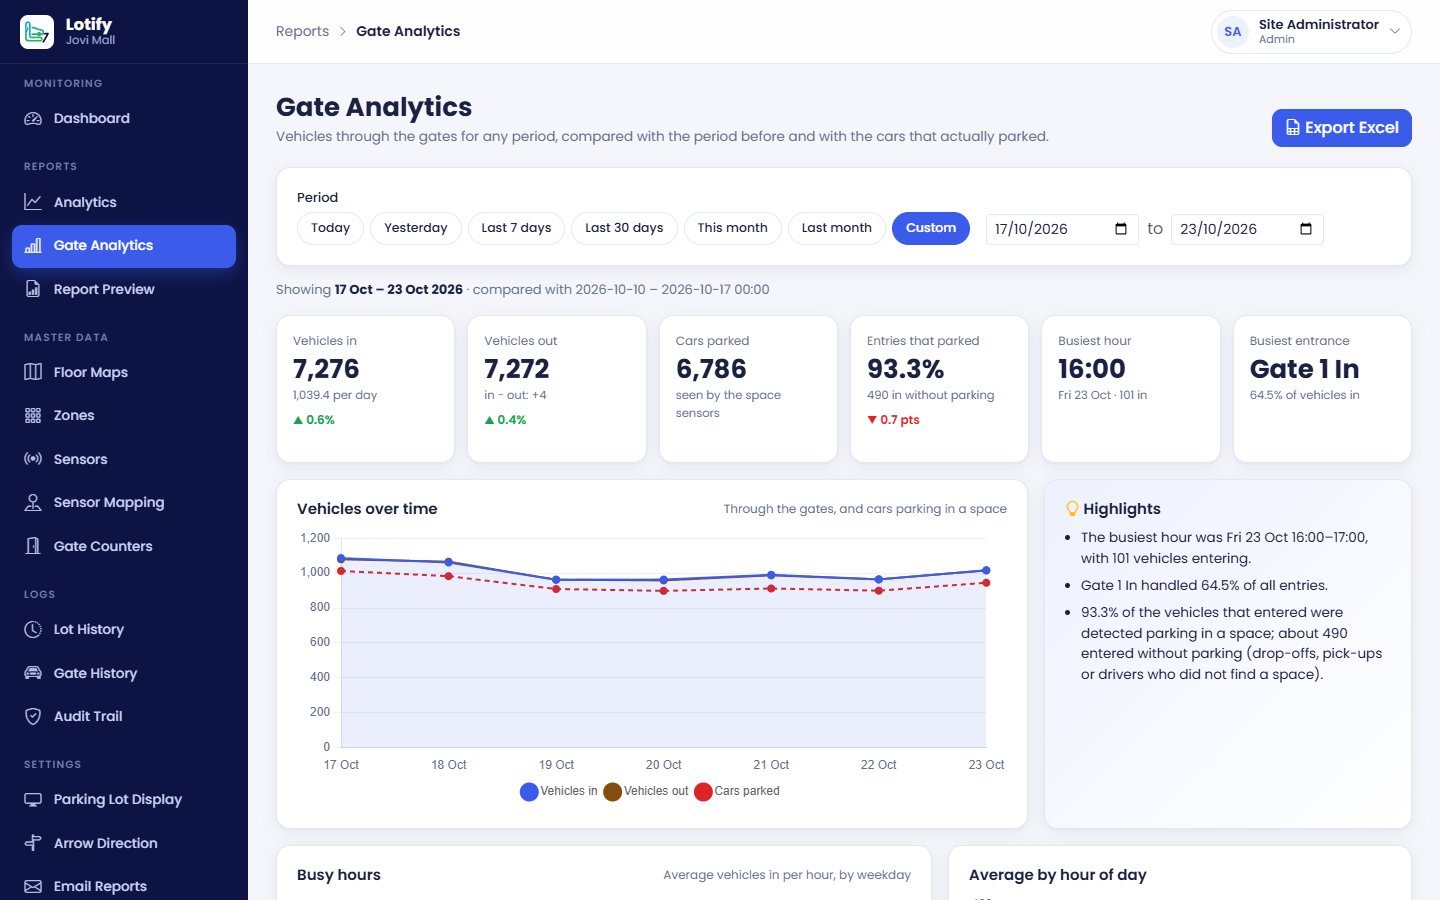
Task: Expand the Site Administrator account menu
Action: click(1311, 32)
